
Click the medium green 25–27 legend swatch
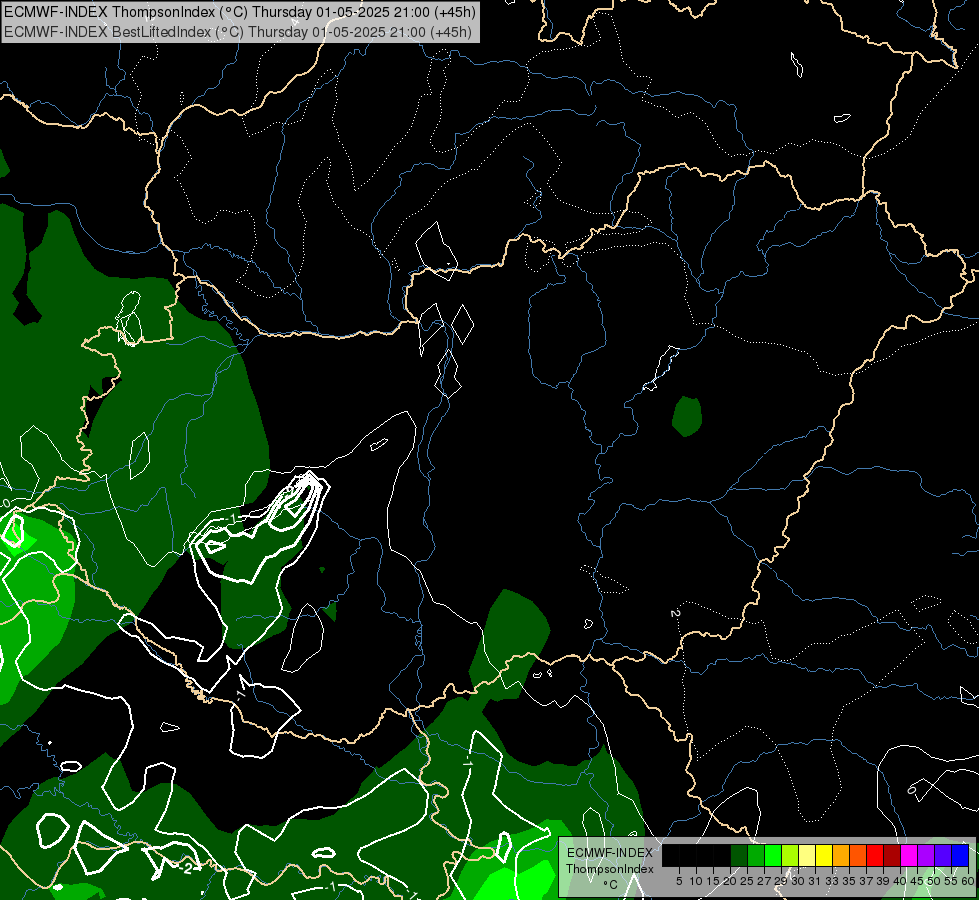[756, 856]
